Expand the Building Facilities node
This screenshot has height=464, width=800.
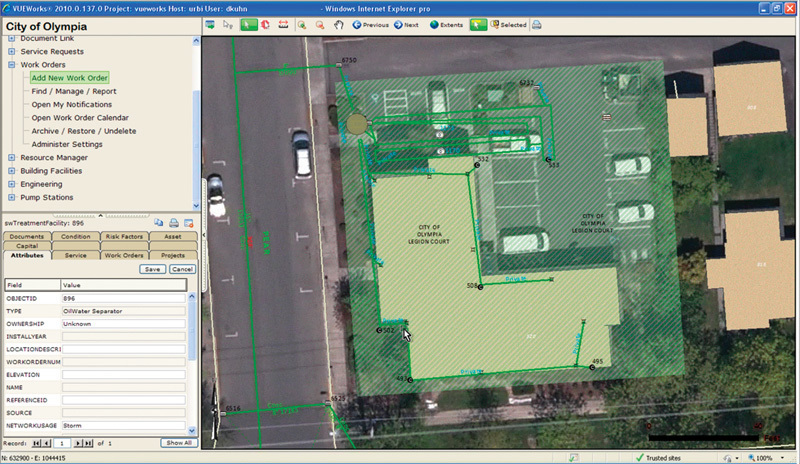tap(11, 171)
